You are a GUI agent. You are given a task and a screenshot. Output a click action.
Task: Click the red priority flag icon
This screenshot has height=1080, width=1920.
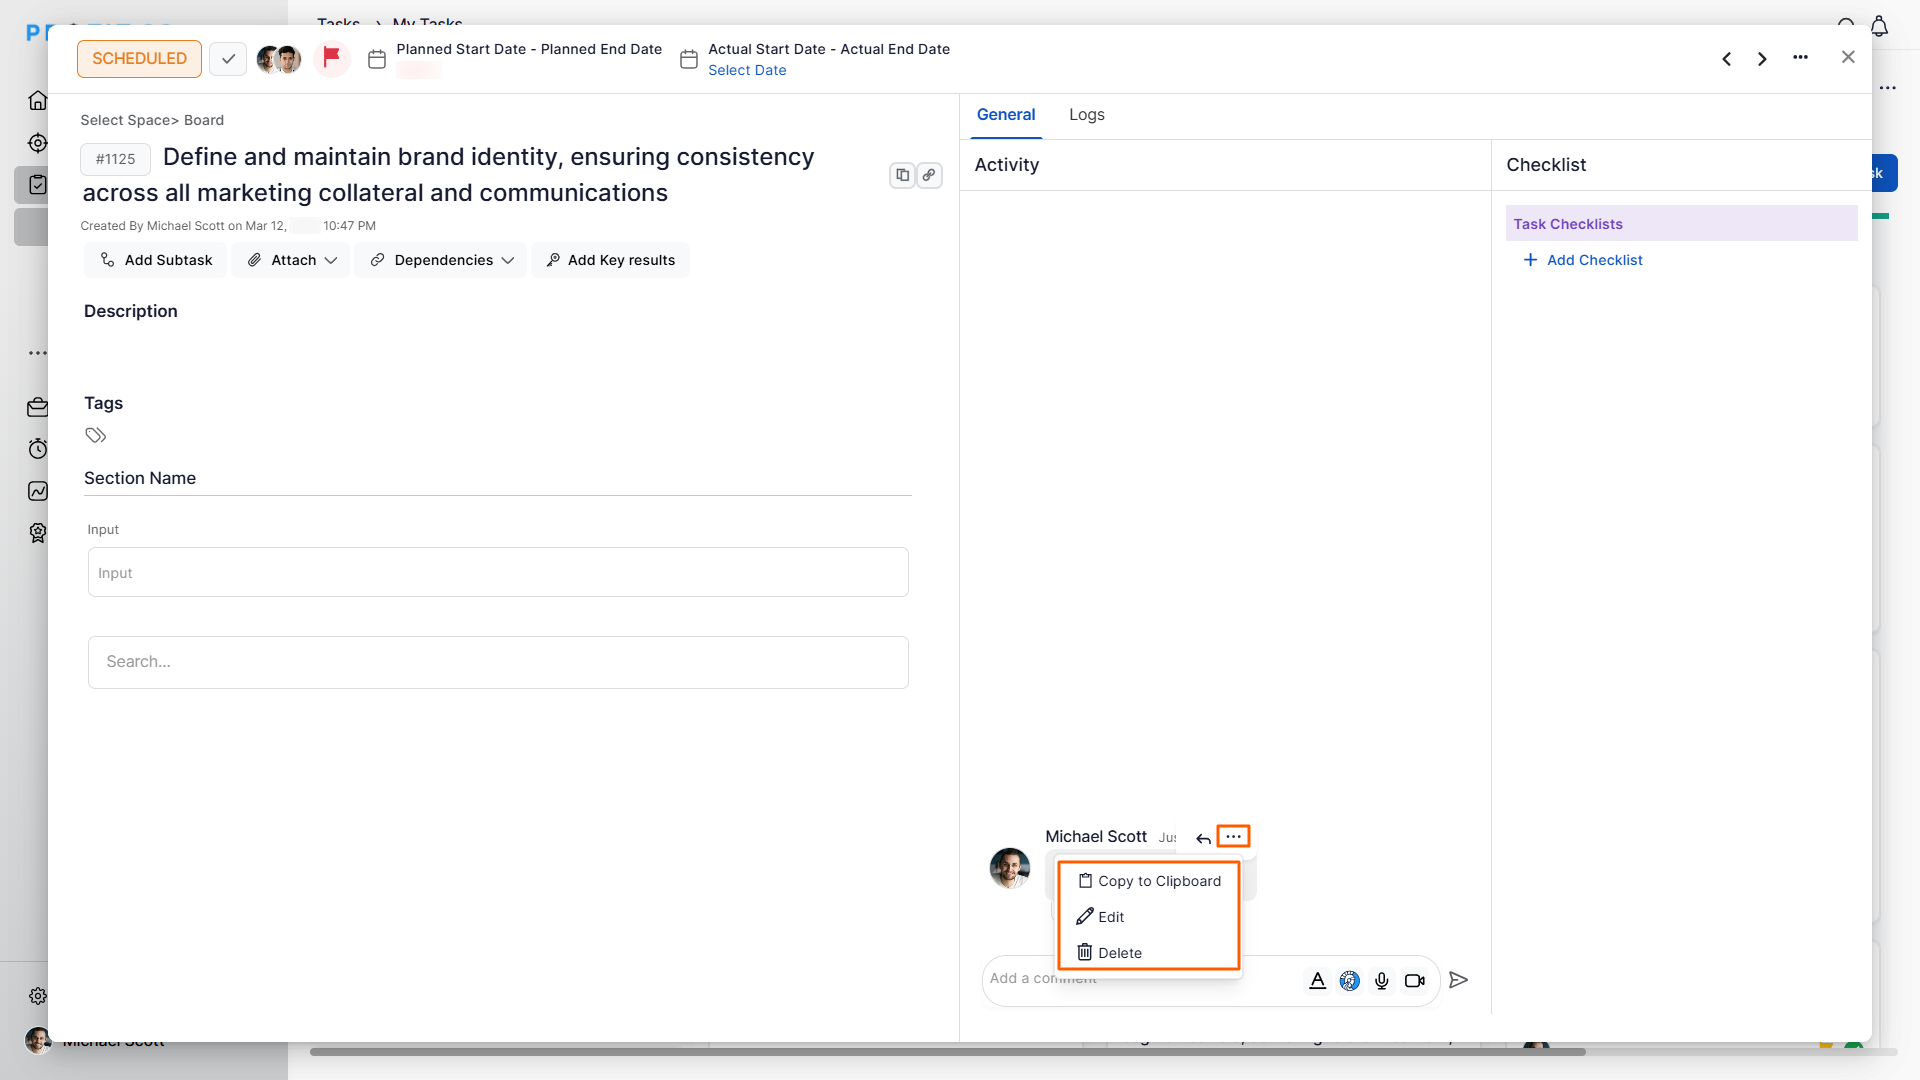pos(332,58)
